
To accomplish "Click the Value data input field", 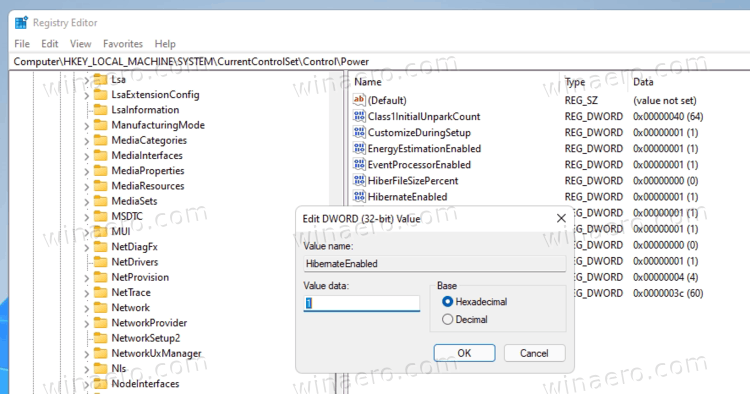I will tap(362, 303).
